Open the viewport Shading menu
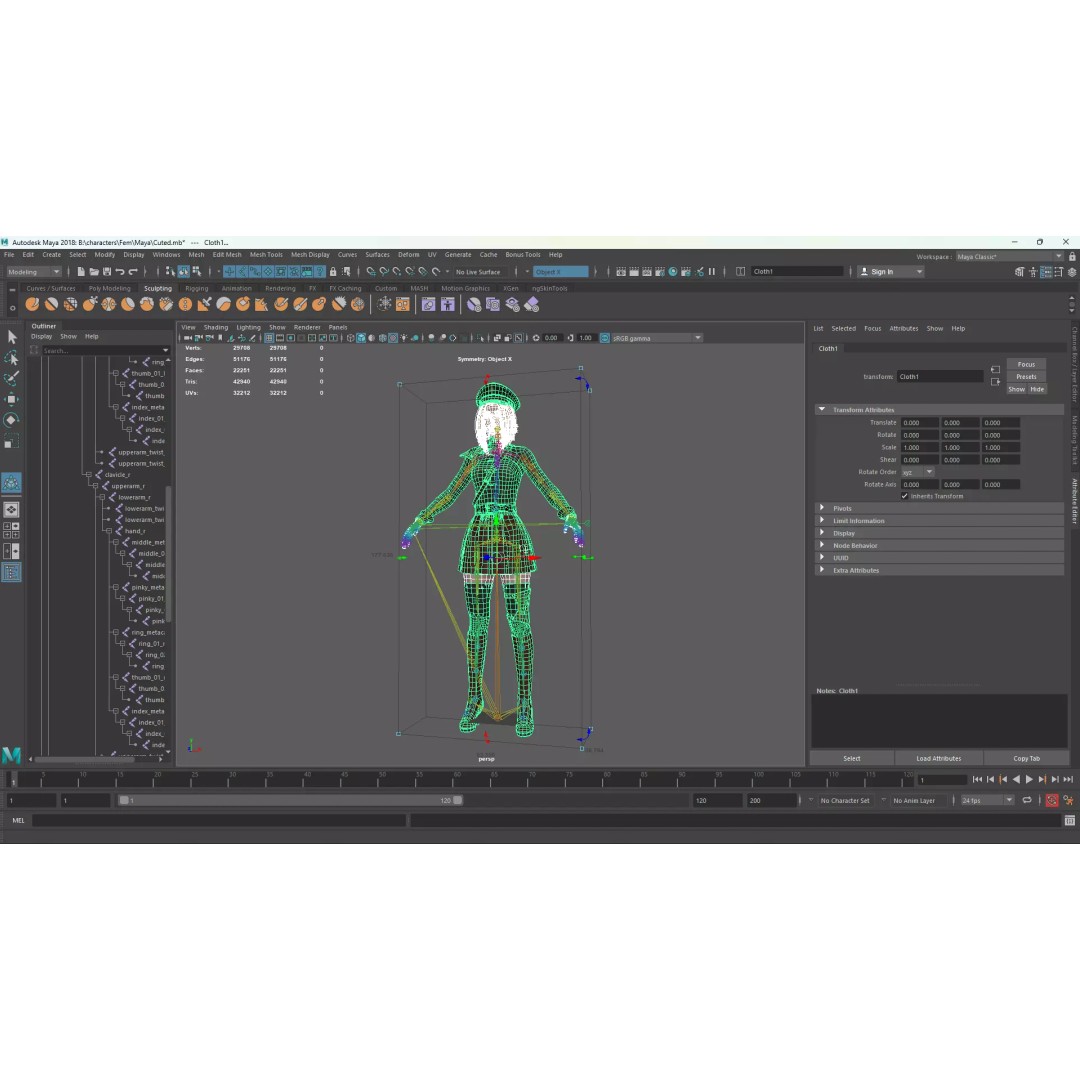This screenshot has height=1080, width=1080. point(216,328)
